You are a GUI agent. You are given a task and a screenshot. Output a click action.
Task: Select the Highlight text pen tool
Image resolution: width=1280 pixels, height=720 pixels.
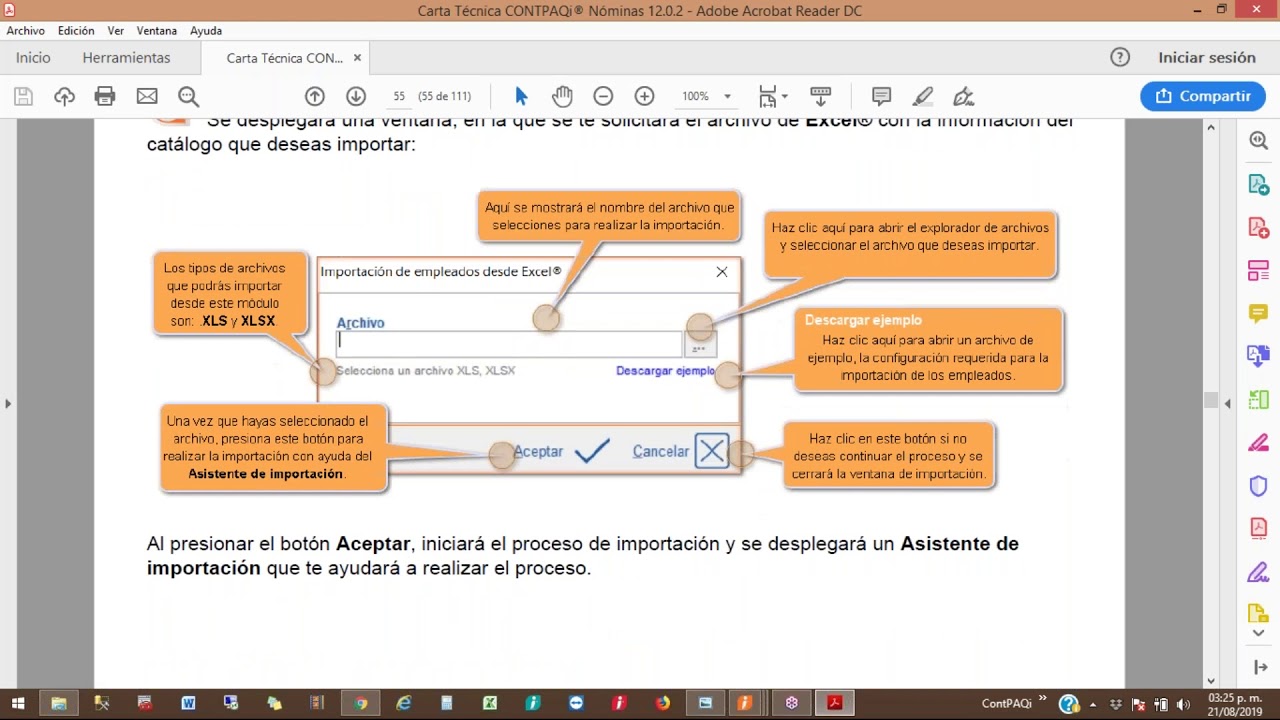[923, 96]
